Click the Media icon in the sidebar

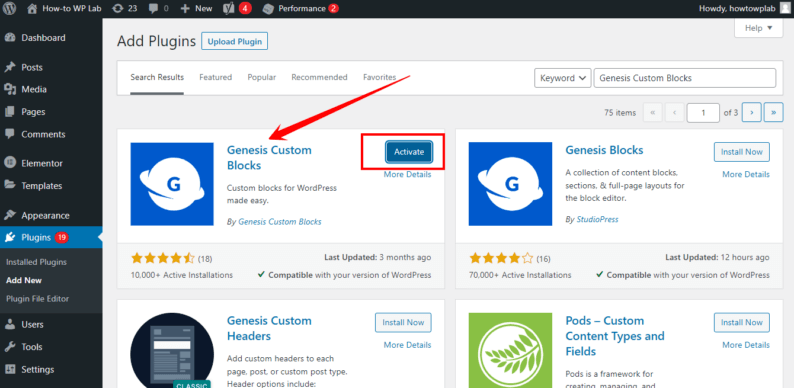pyautogui.click(x=10, y=90)
